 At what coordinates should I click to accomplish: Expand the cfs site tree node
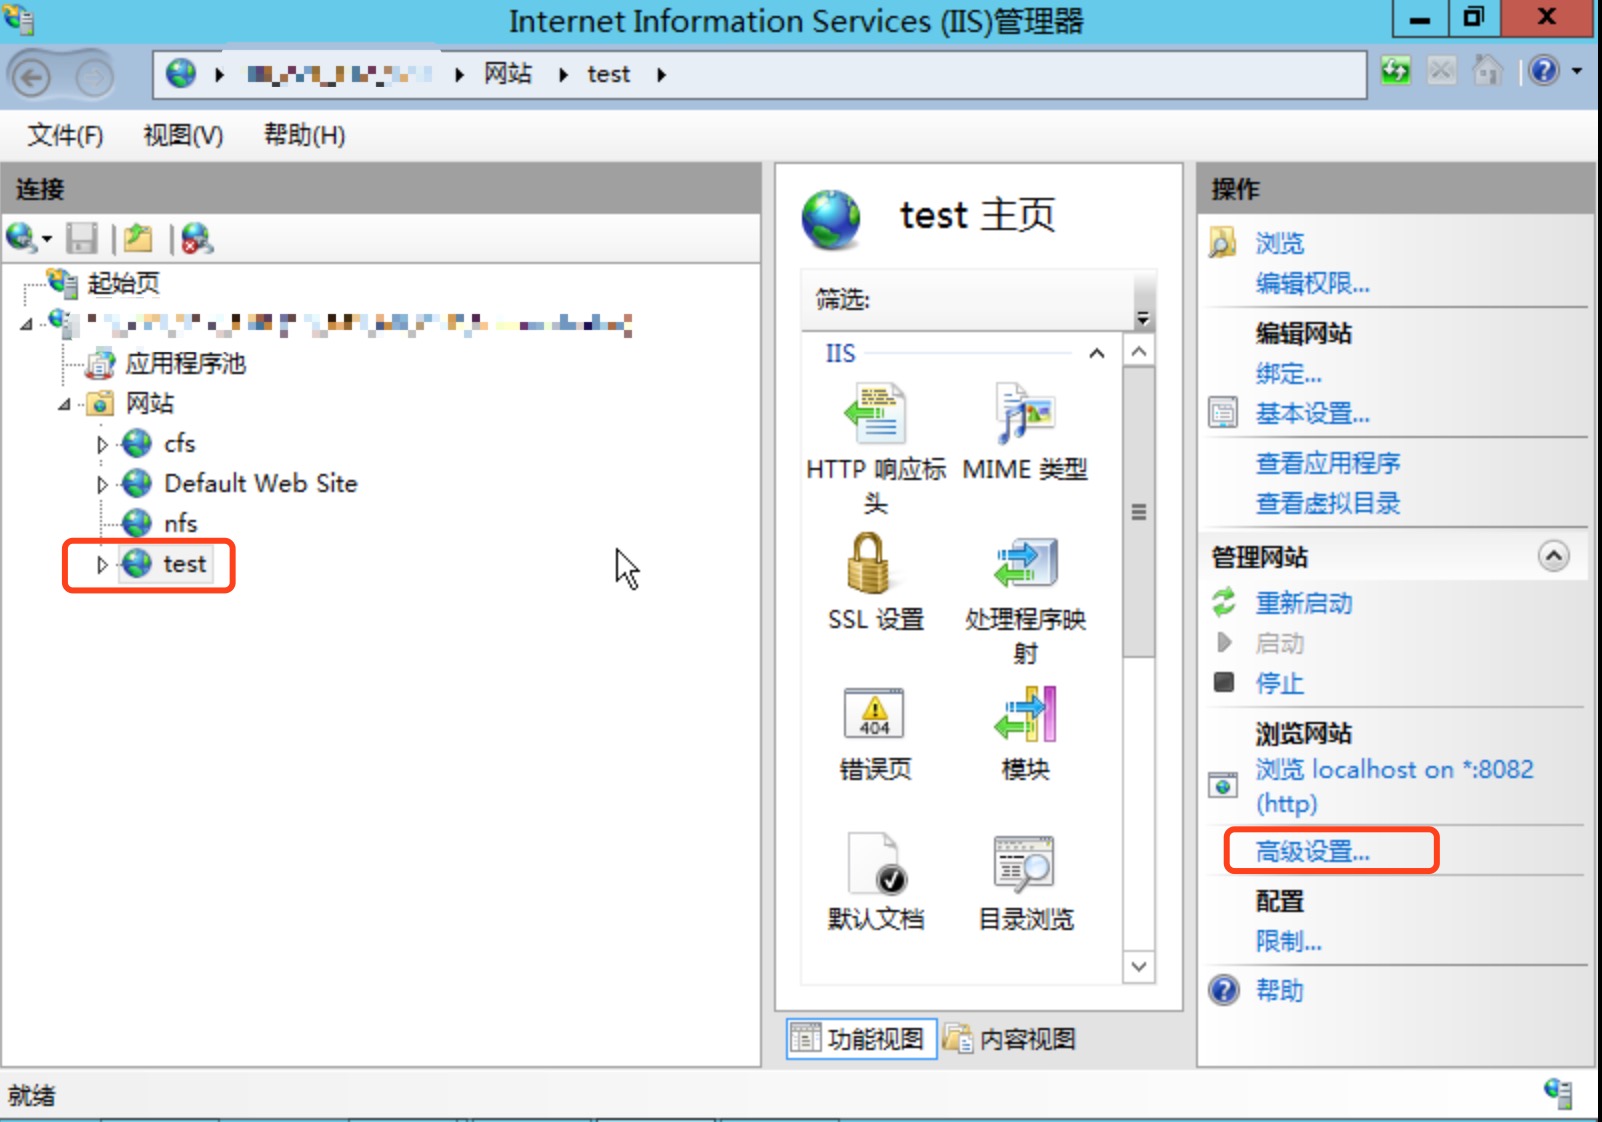point(102,444)
